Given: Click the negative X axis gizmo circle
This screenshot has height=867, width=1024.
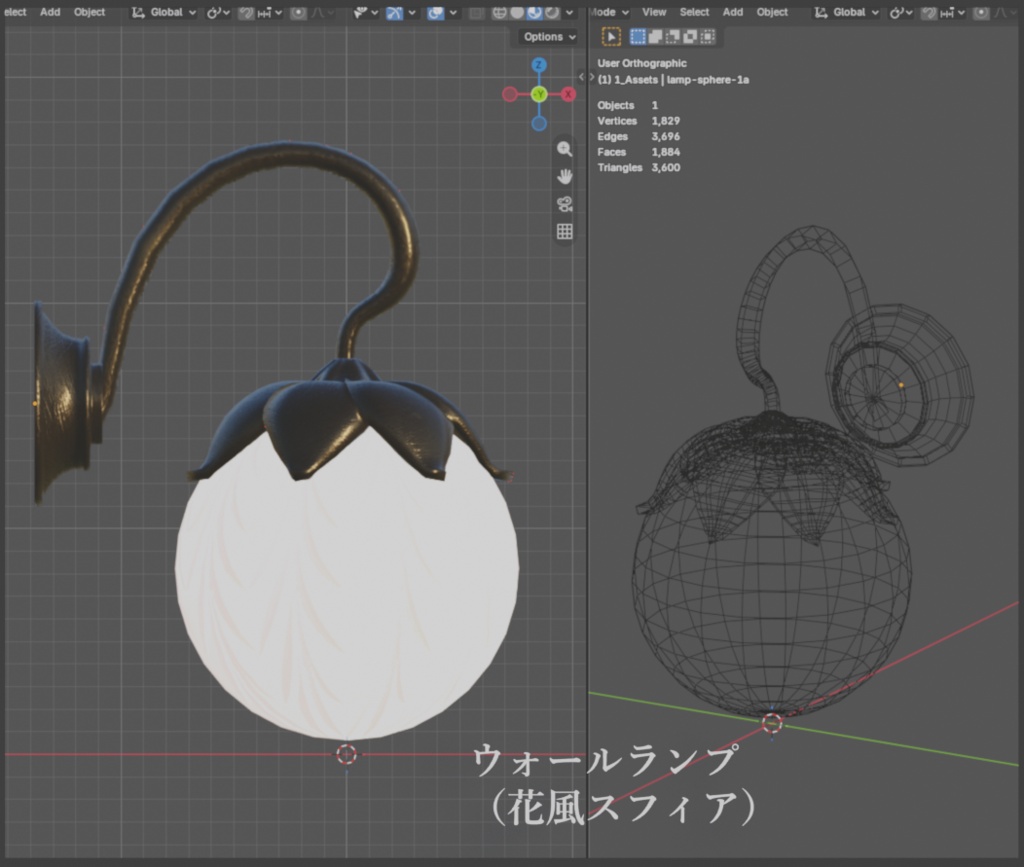Looking at the screenshot, I should click(x=509, y=95).
